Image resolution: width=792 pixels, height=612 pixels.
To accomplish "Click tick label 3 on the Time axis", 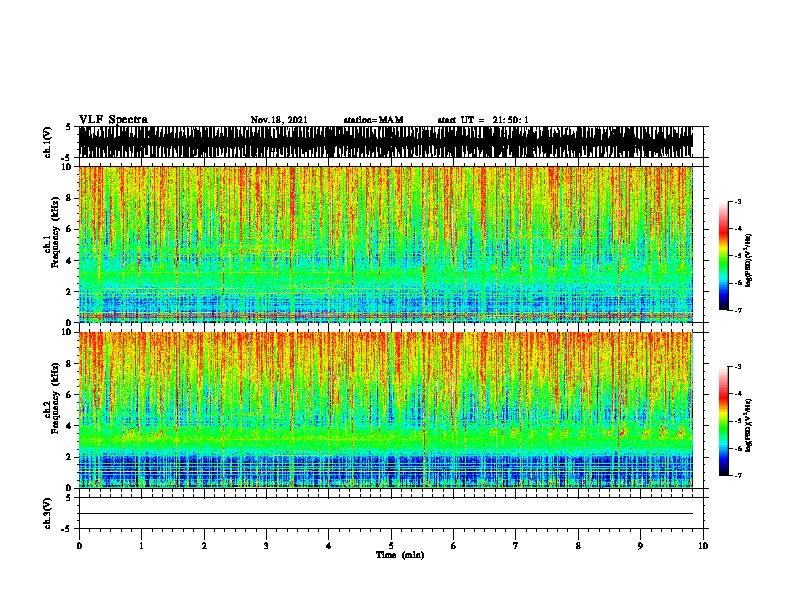I will pyautogui.click(x=266, y=546).
